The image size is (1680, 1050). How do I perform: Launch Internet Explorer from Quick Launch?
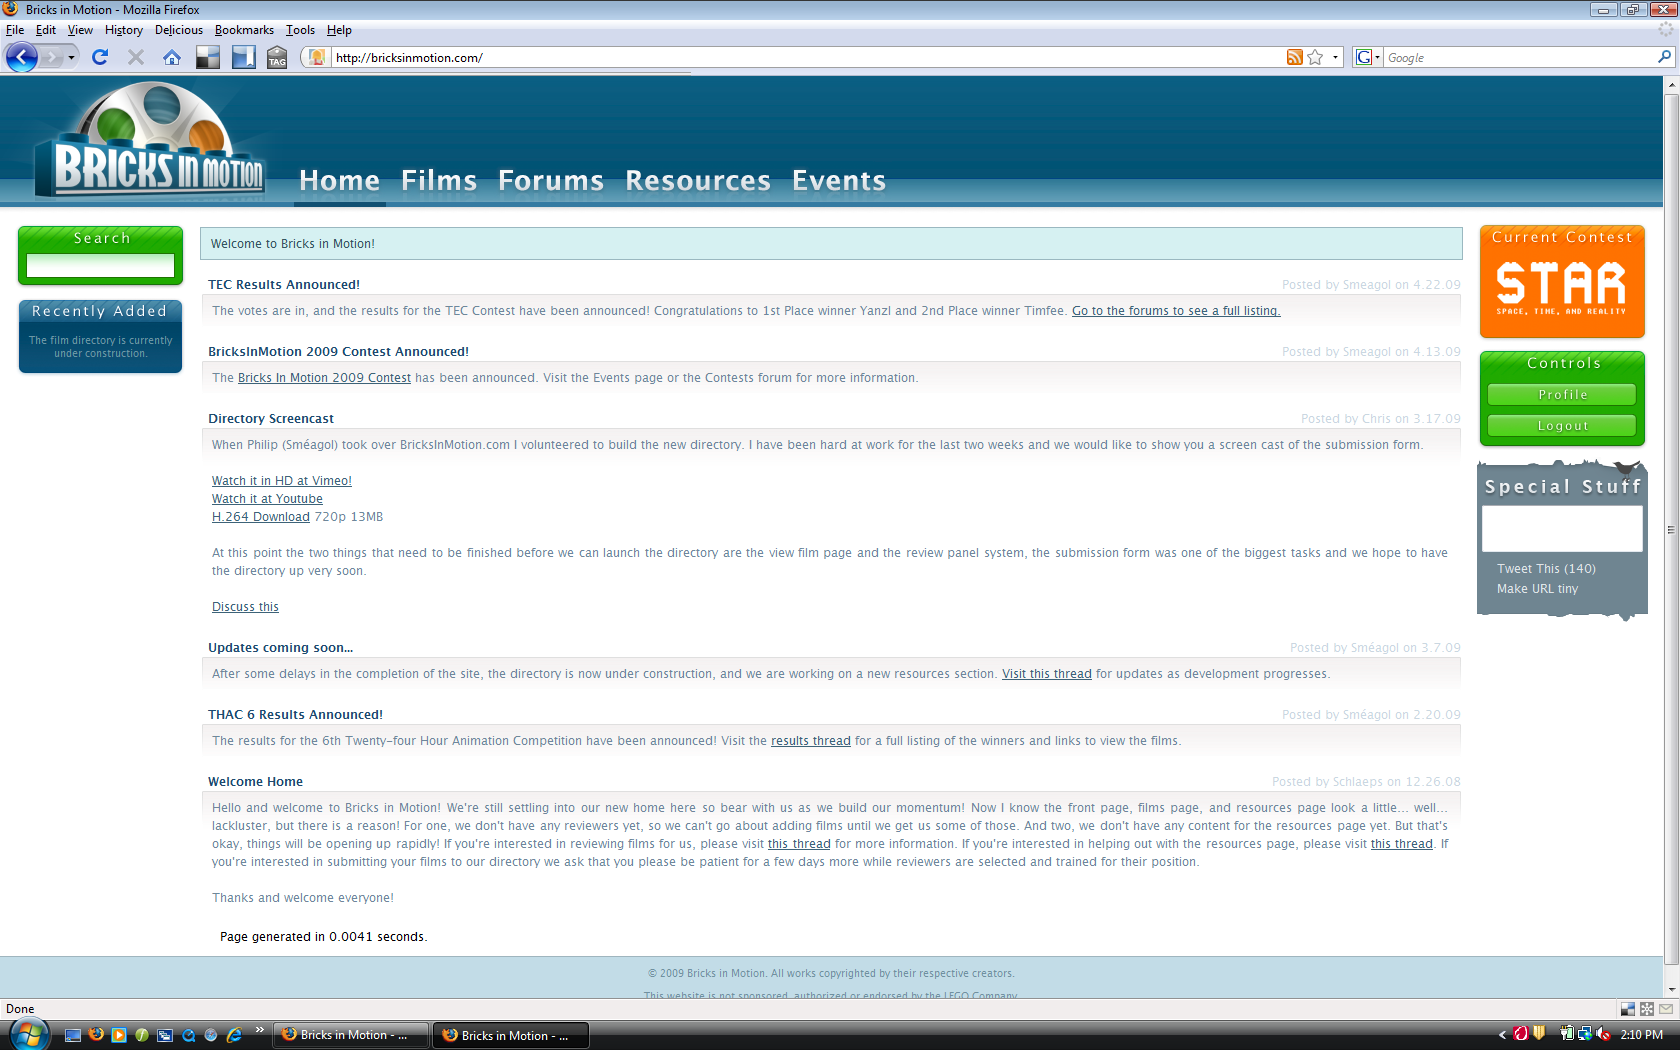click(234, 1035)
